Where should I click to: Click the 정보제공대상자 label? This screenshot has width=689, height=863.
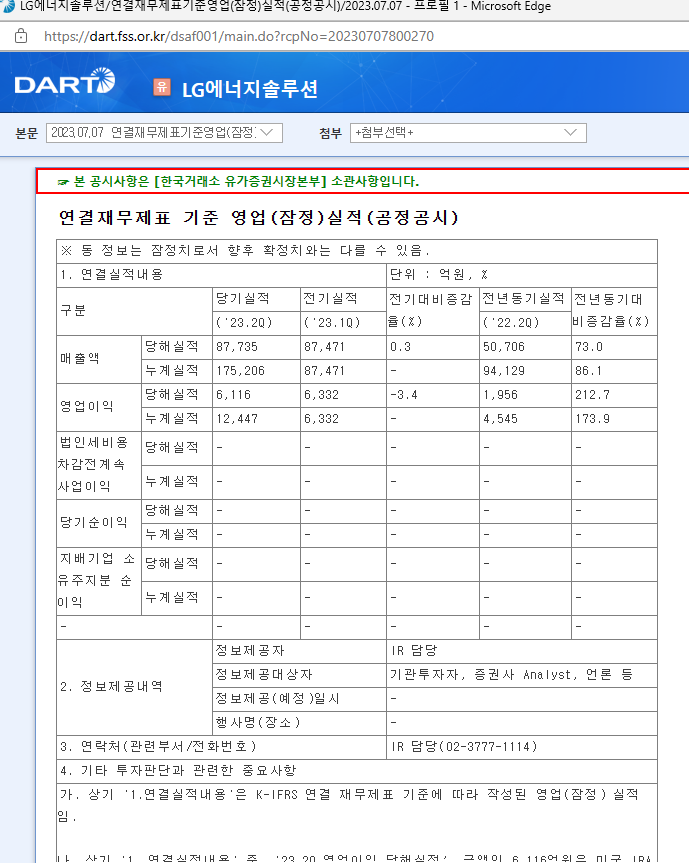click(x=264, y=675)
